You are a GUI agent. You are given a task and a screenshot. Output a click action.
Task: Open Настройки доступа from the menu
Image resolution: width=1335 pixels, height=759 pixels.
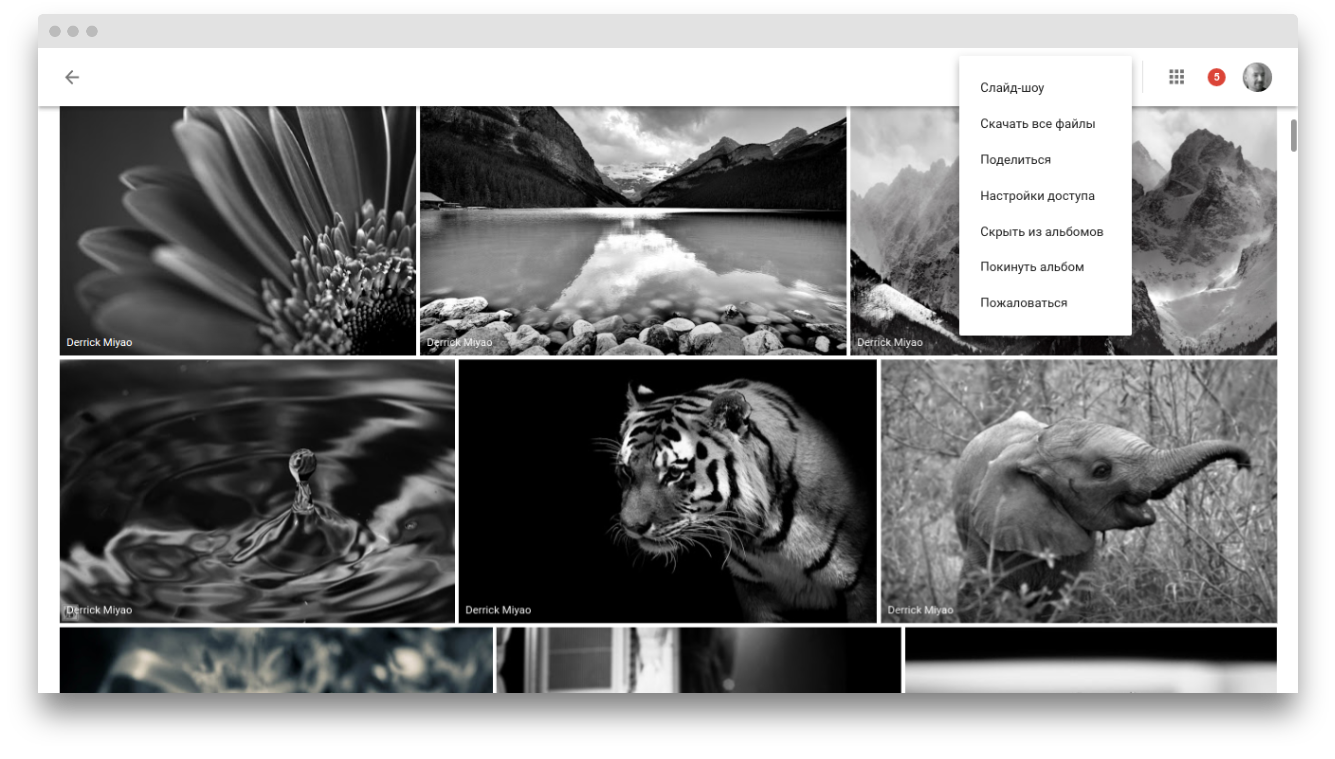tap(1037, 196)
